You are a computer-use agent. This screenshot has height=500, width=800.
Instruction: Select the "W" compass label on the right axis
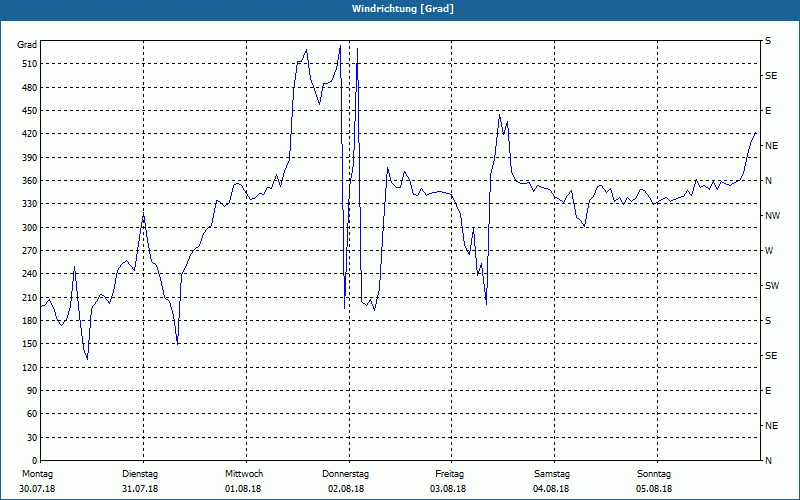(x=769, y=251)
